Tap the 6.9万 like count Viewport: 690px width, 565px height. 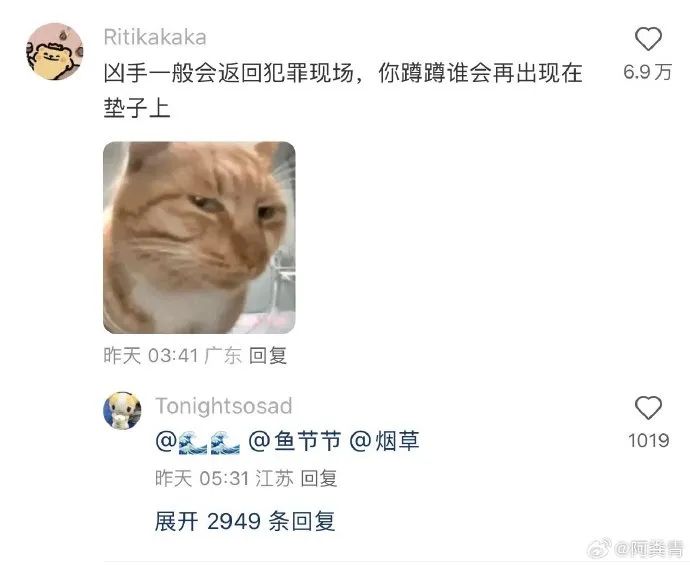tap(648, 72)
